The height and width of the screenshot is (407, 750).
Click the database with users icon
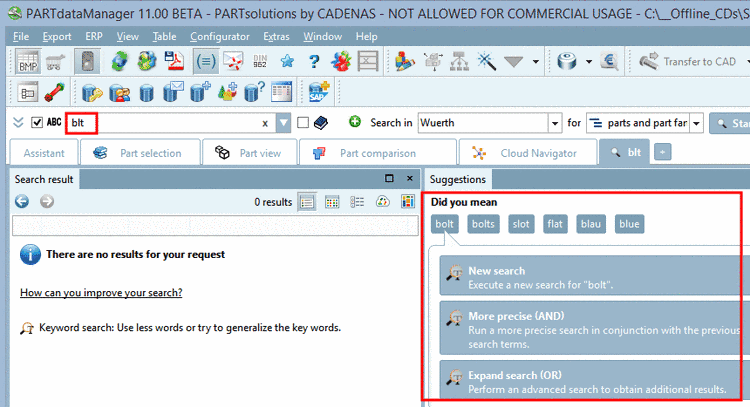(x=119, y=92)
